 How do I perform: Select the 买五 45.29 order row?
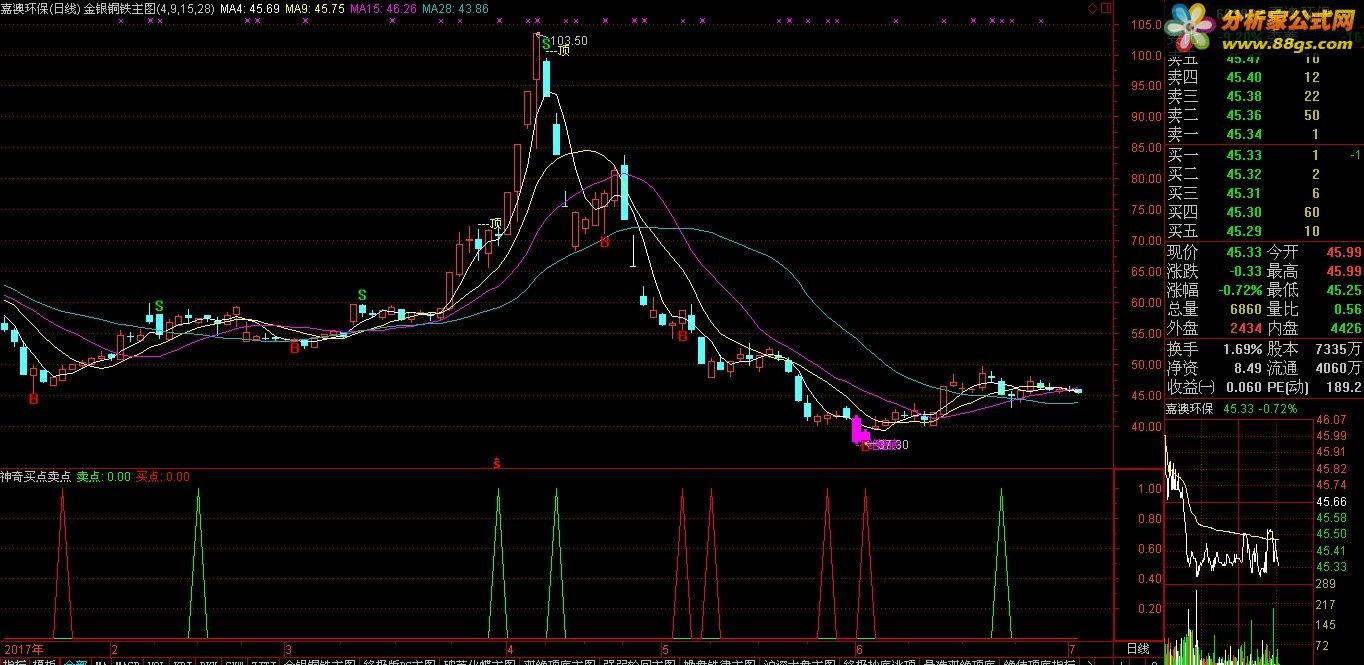(1264, 231)
